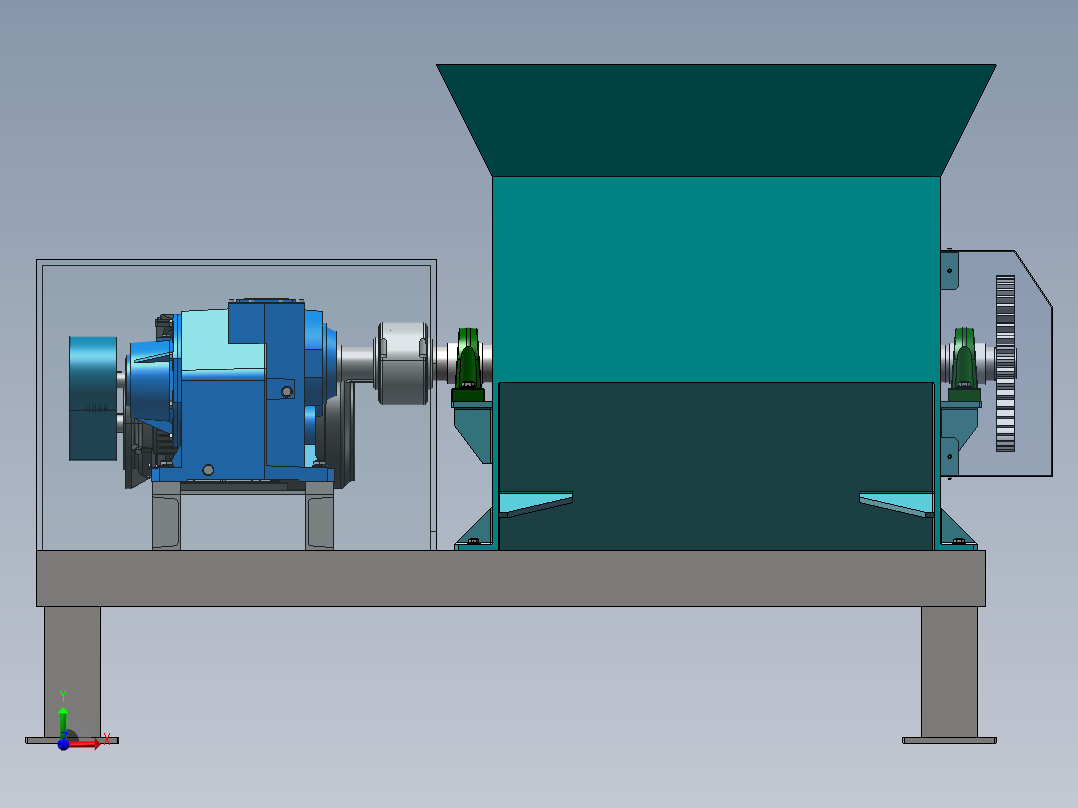This screenshot has height=808, width=1078.
Task: Select the gearbox mounting stand left leg
Action: pos(166,516)
